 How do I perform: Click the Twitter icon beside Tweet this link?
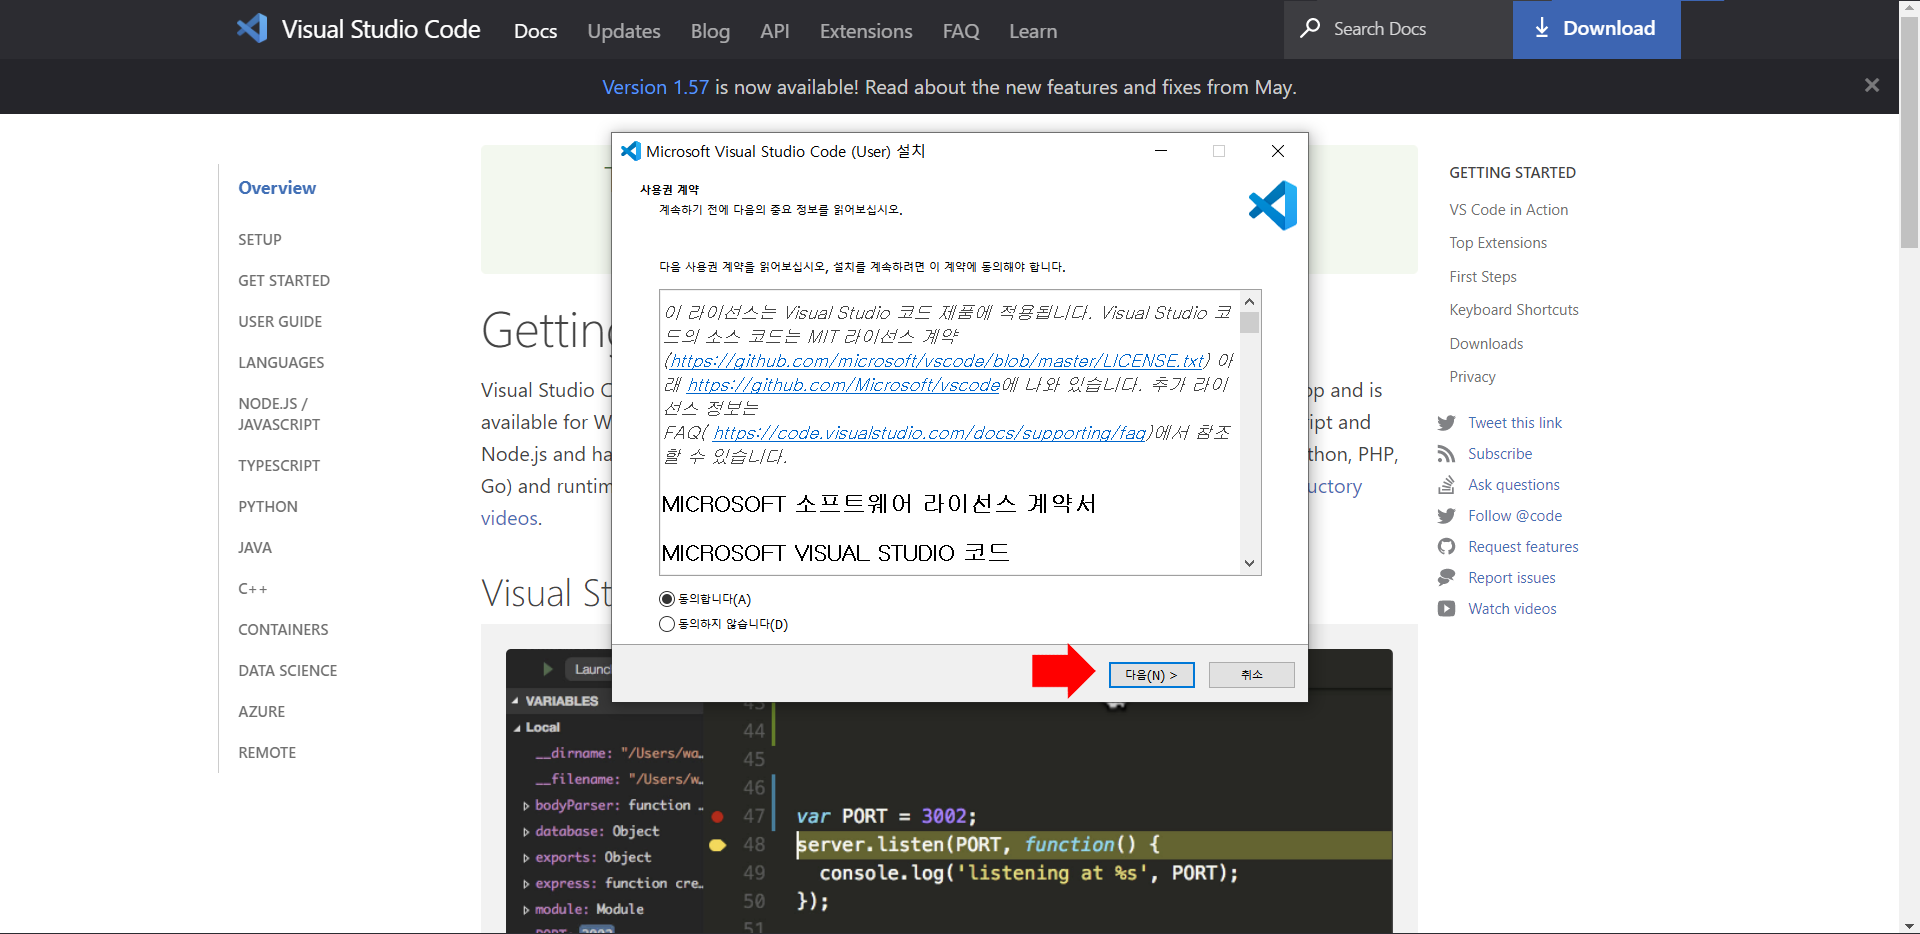(1446, 423)
